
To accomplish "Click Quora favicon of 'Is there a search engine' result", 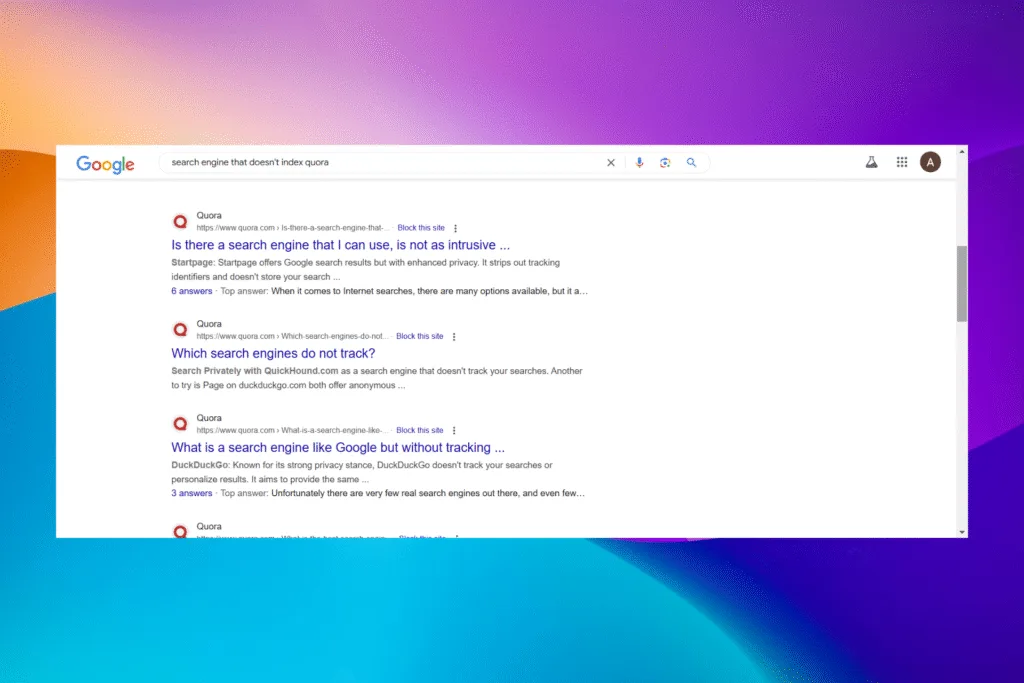I will (x=180, y=221).
